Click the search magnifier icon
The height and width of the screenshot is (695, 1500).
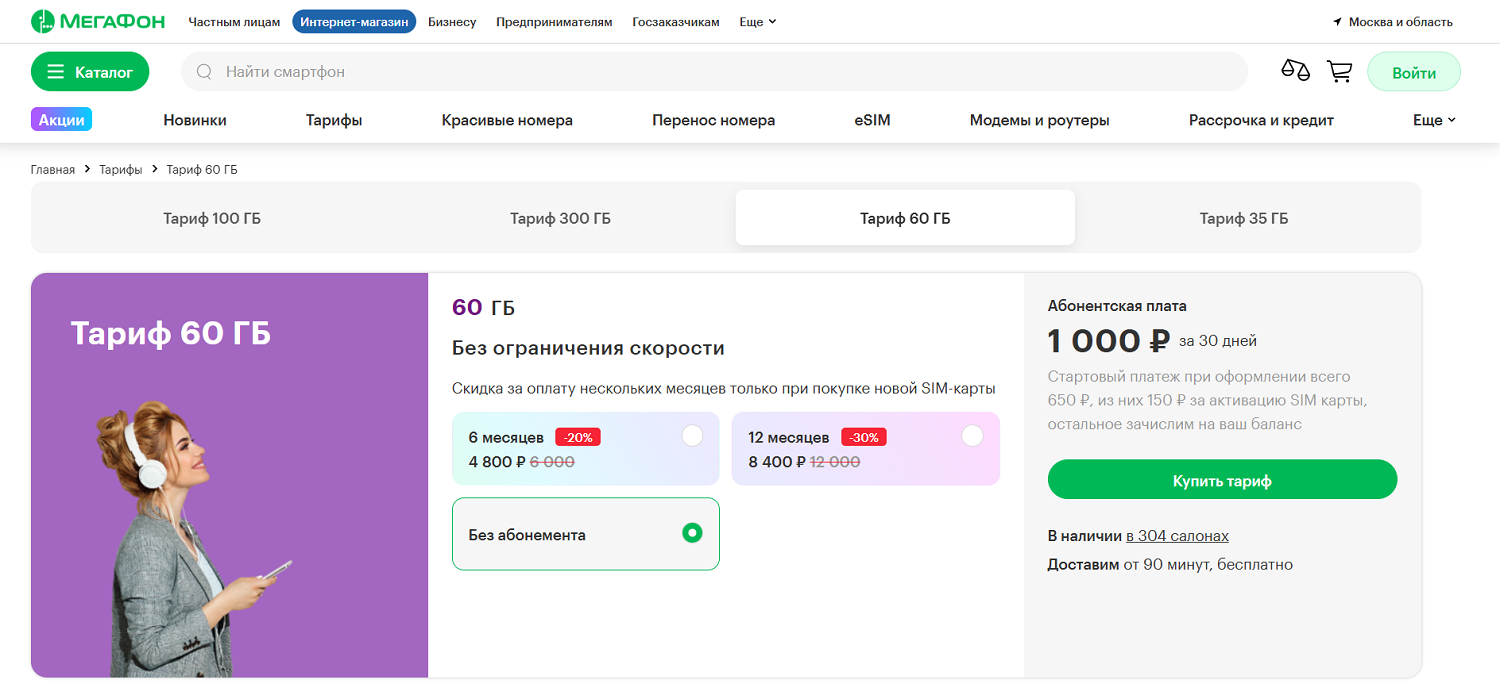point(204,71)
